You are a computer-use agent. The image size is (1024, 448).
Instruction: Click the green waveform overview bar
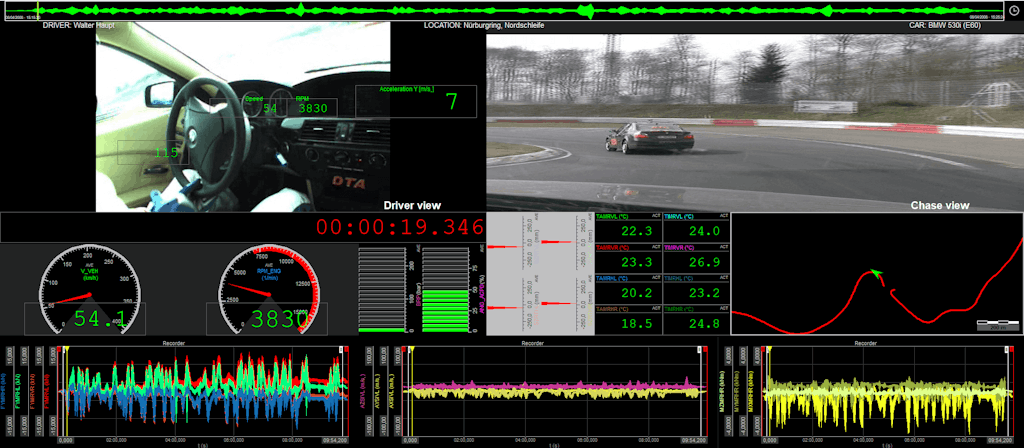(503, 10)
